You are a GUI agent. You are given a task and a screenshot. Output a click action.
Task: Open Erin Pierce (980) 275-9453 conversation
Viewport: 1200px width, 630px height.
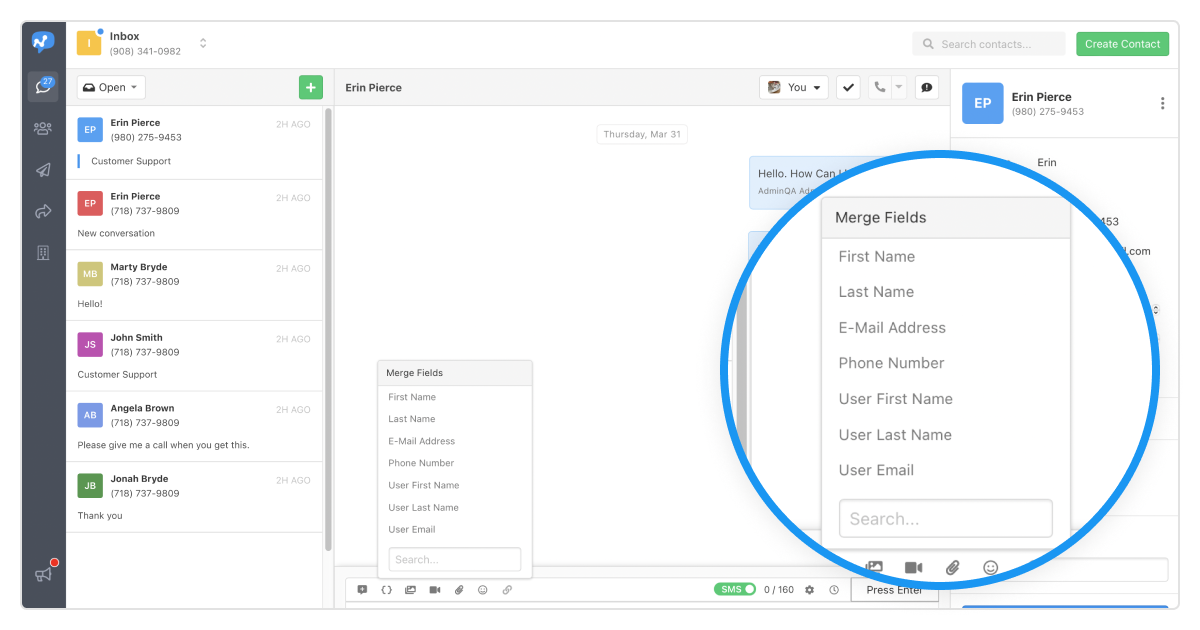pyautogui.click(x=195, y=142)
